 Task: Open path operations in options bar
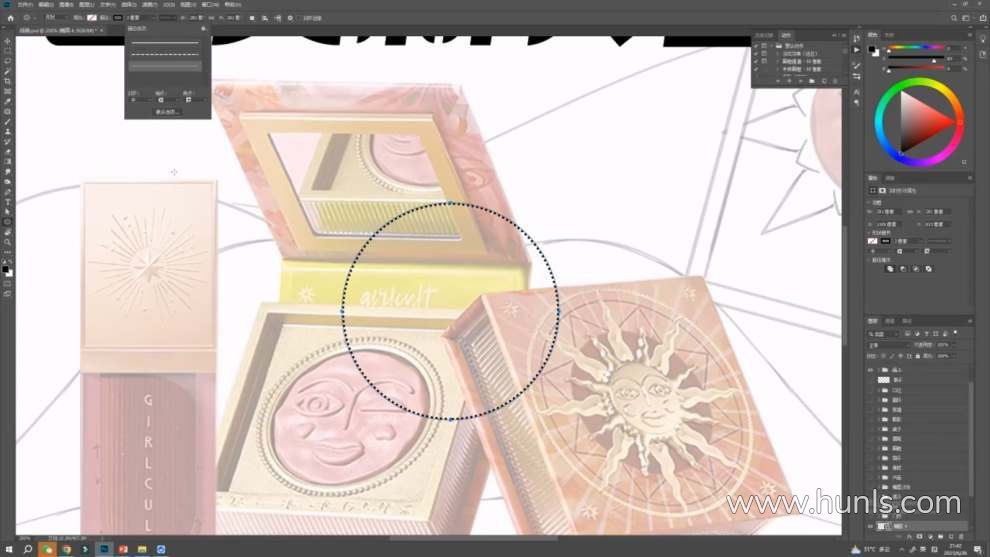(252, 18)
